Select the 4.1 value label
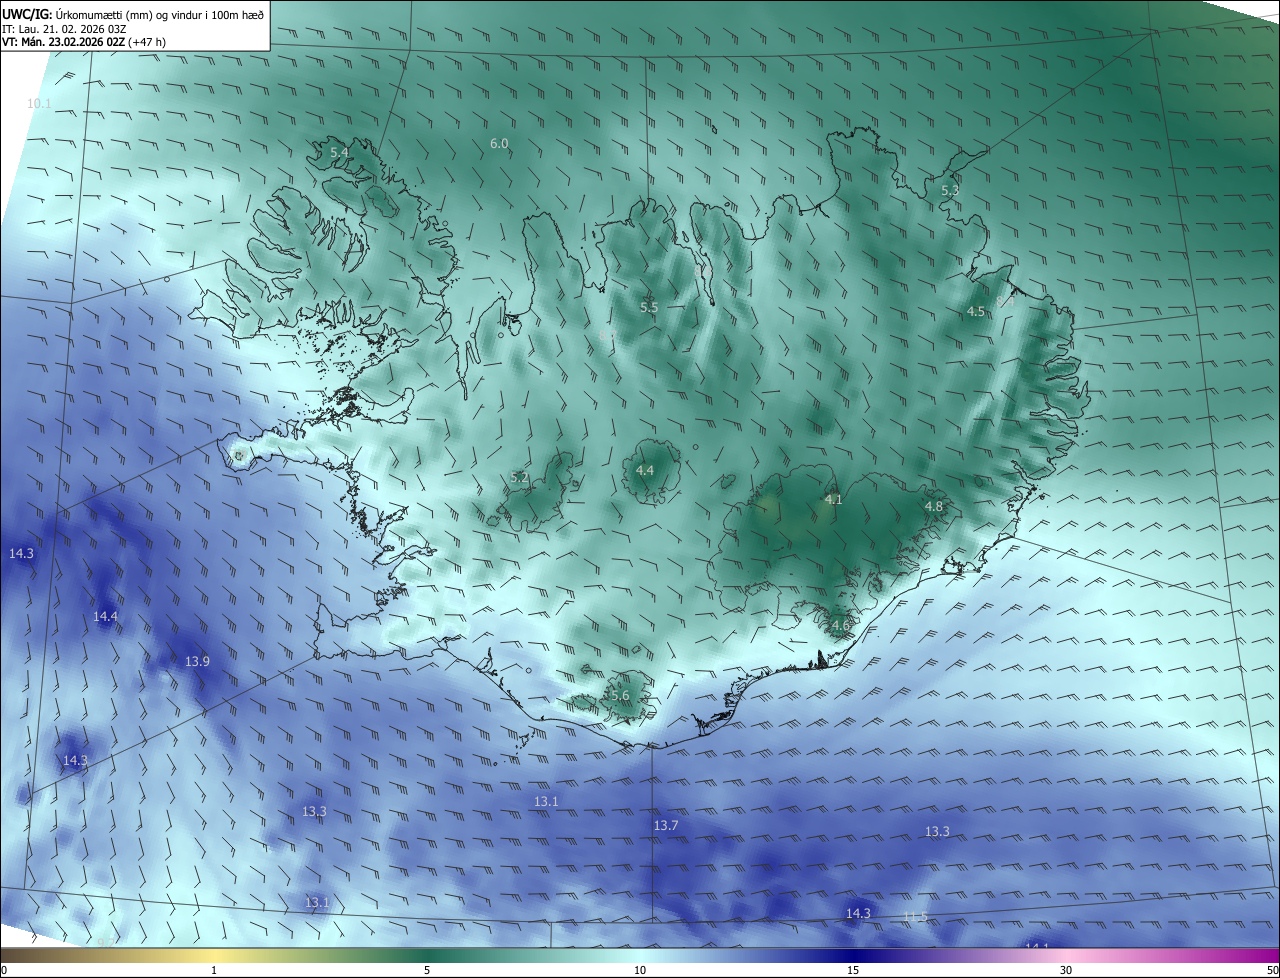 coord(834,499)
